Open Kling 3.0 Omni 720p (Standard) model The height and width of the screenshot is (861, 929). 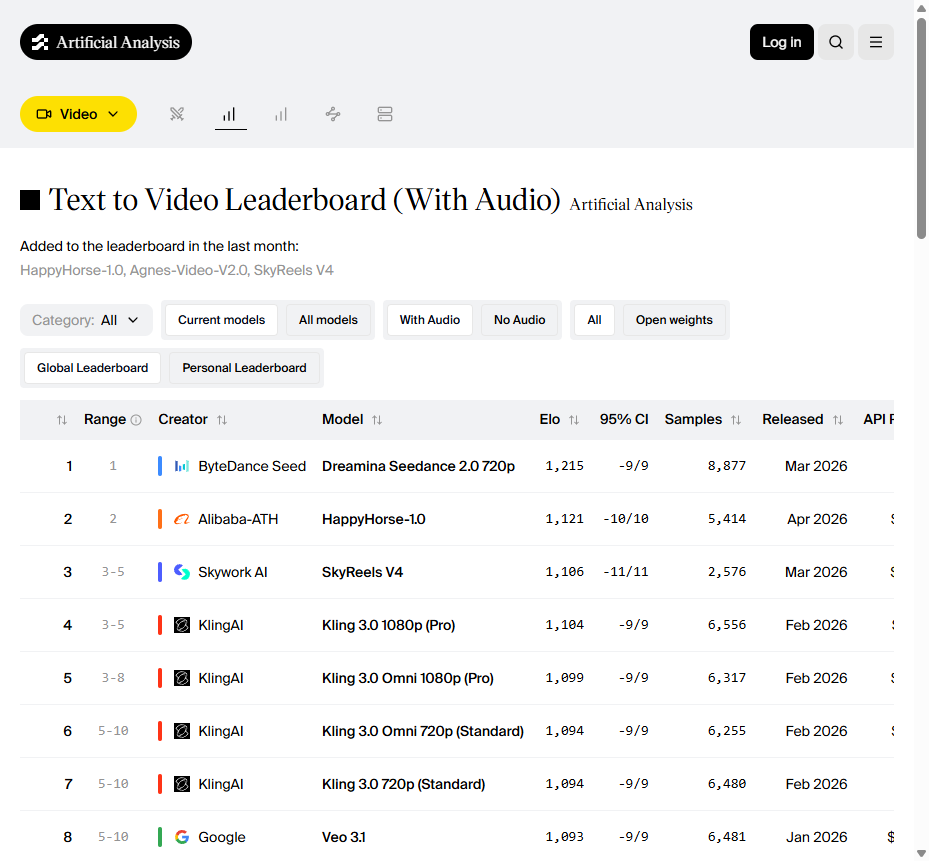point(423,731)
